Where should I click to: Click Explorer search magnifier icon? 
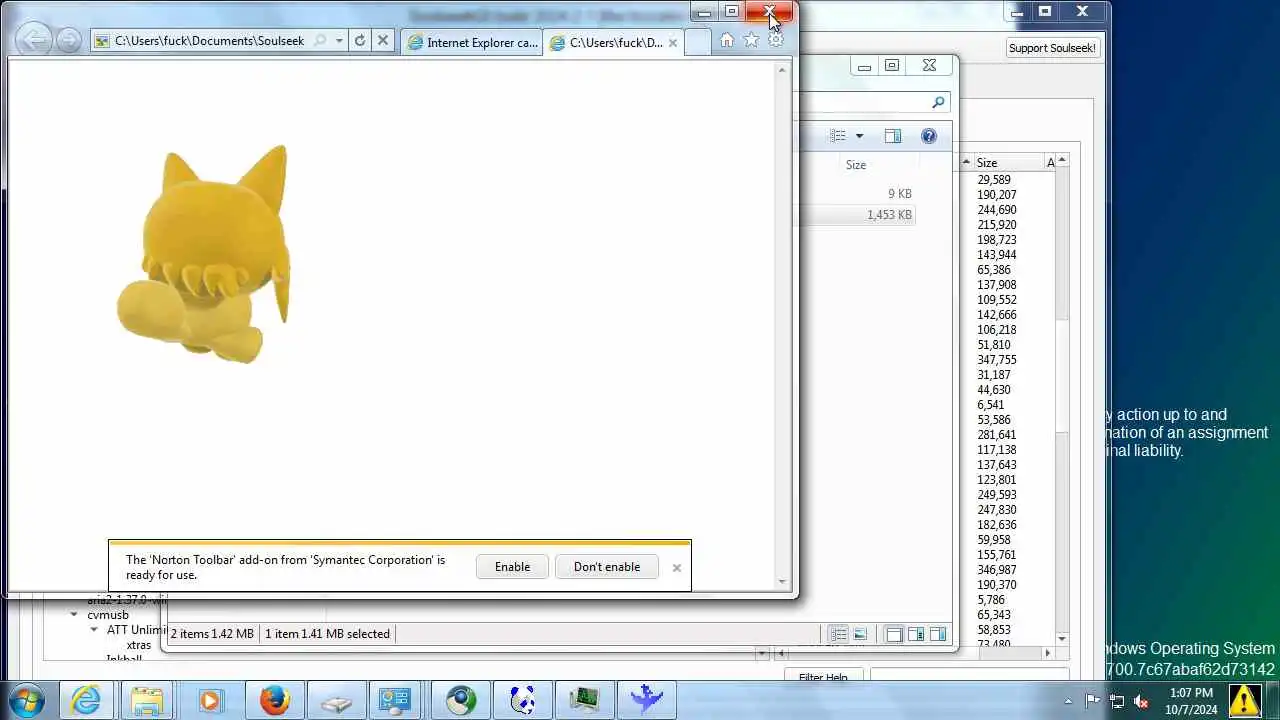(x=938, y=102)
